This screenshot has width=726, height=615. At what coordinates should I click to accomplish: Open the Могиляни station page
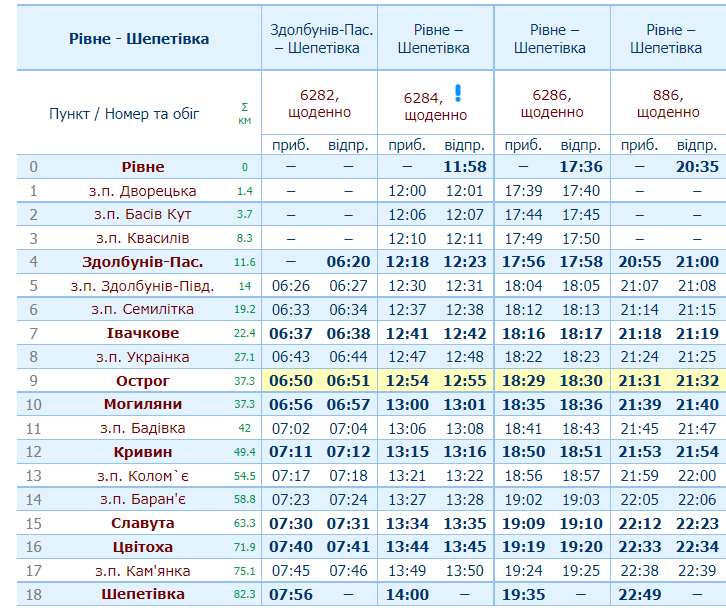143,404
